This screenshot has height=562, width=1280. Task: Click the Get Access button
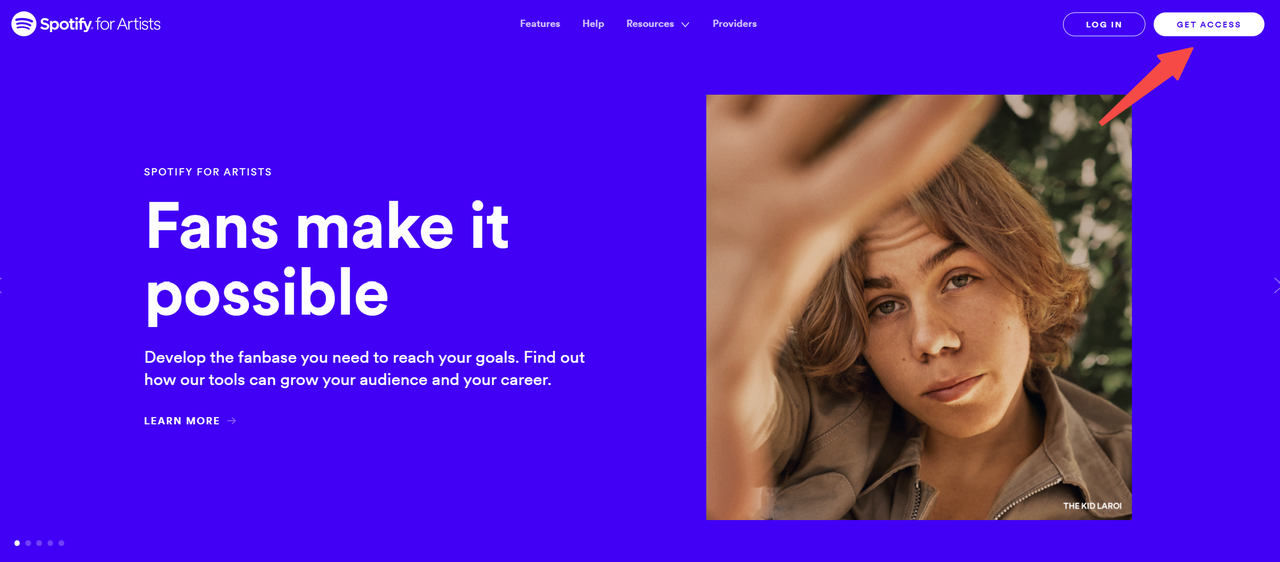coord(1209,24)
